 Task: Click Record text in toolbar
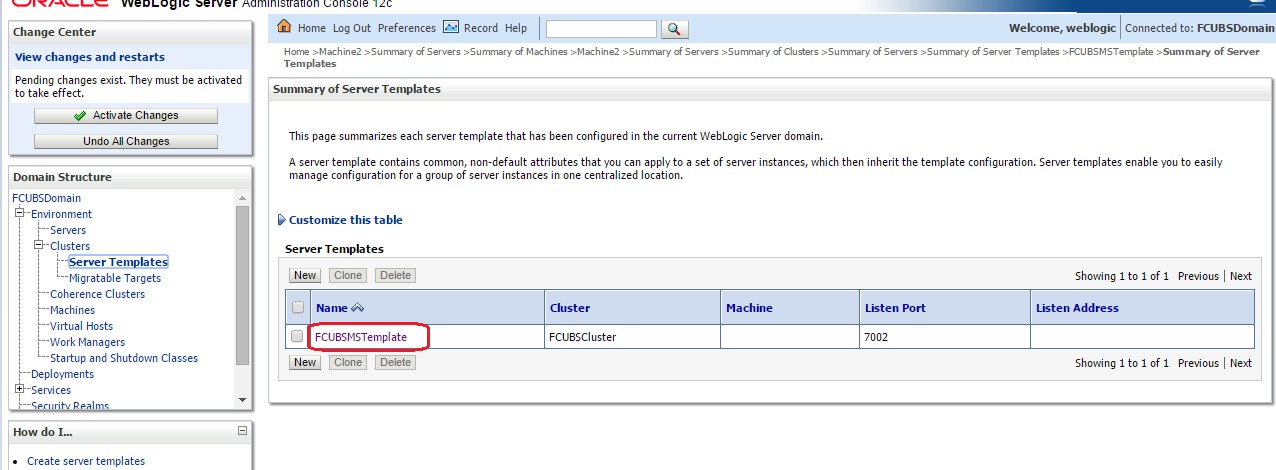pos(481,28)
